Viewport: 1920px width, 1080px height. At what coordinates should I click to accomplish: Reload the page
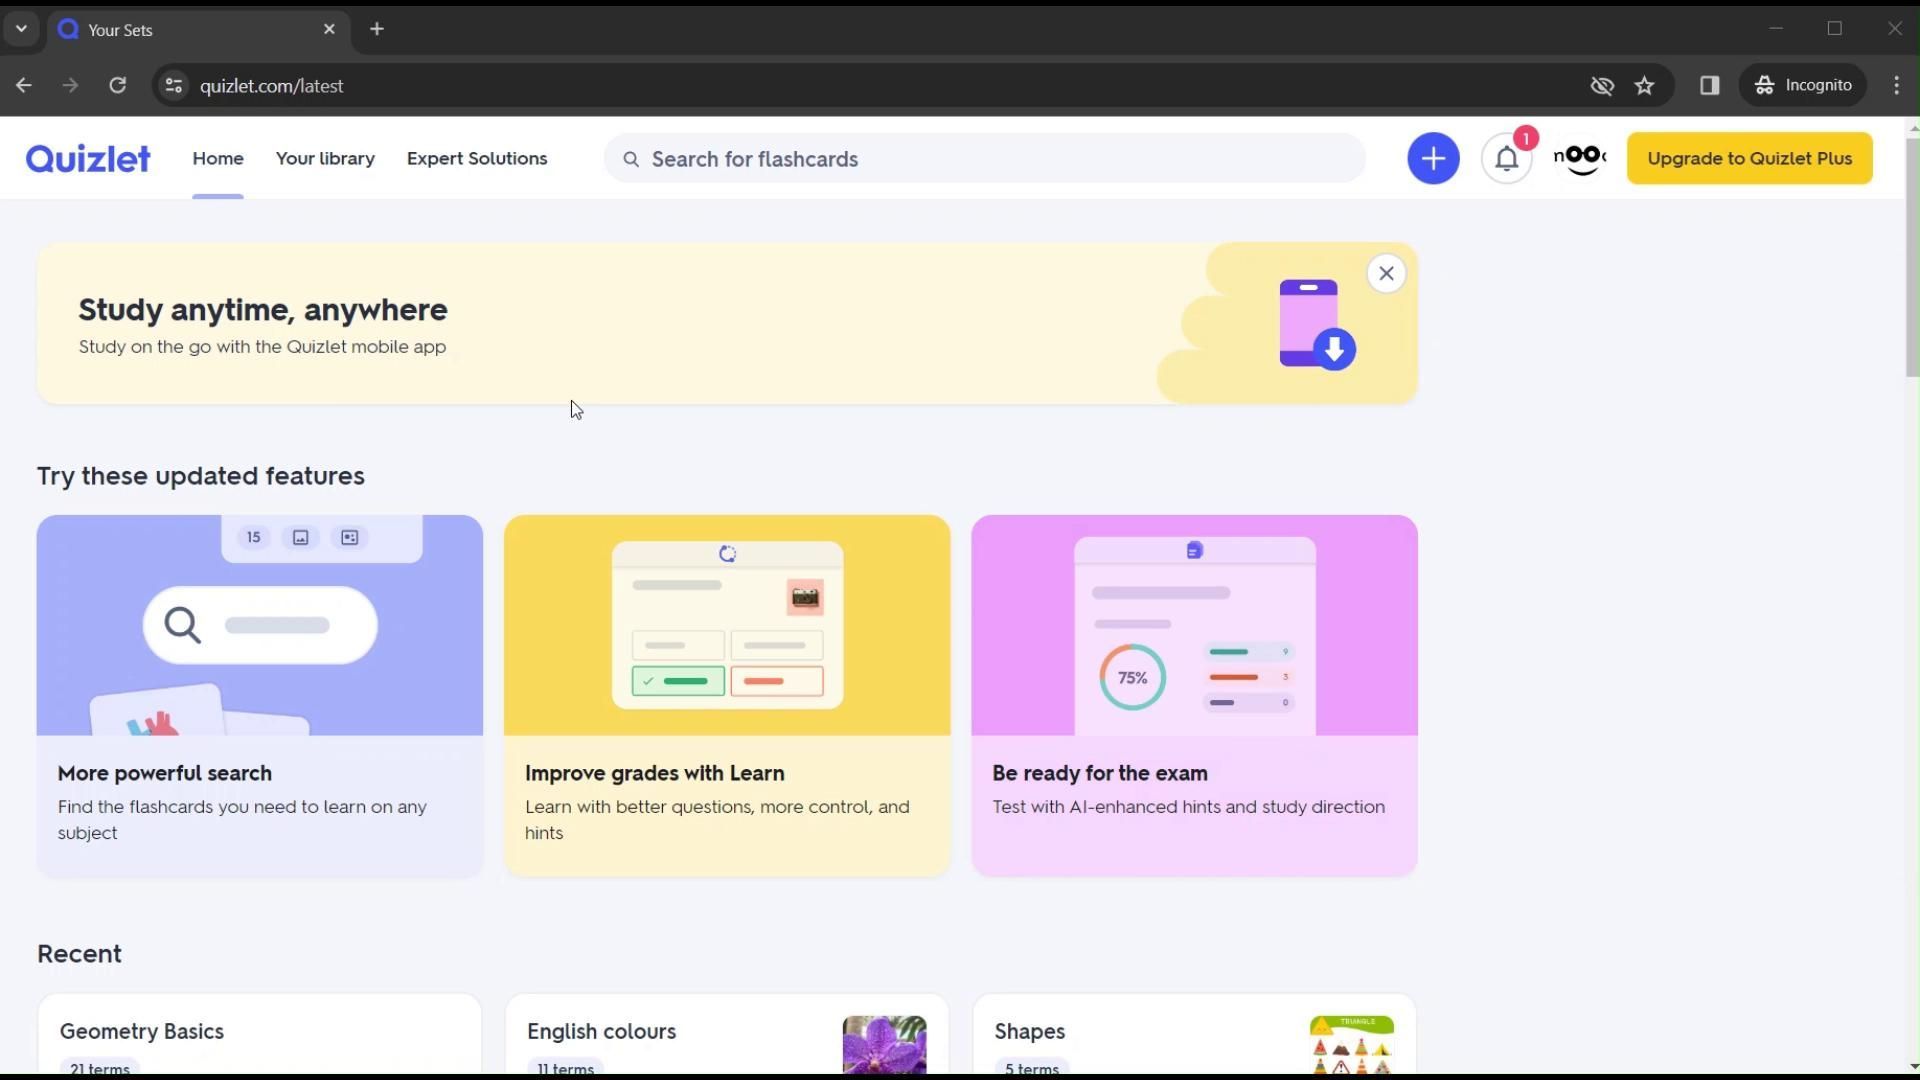pyautogui.click(x=118, y=86)
